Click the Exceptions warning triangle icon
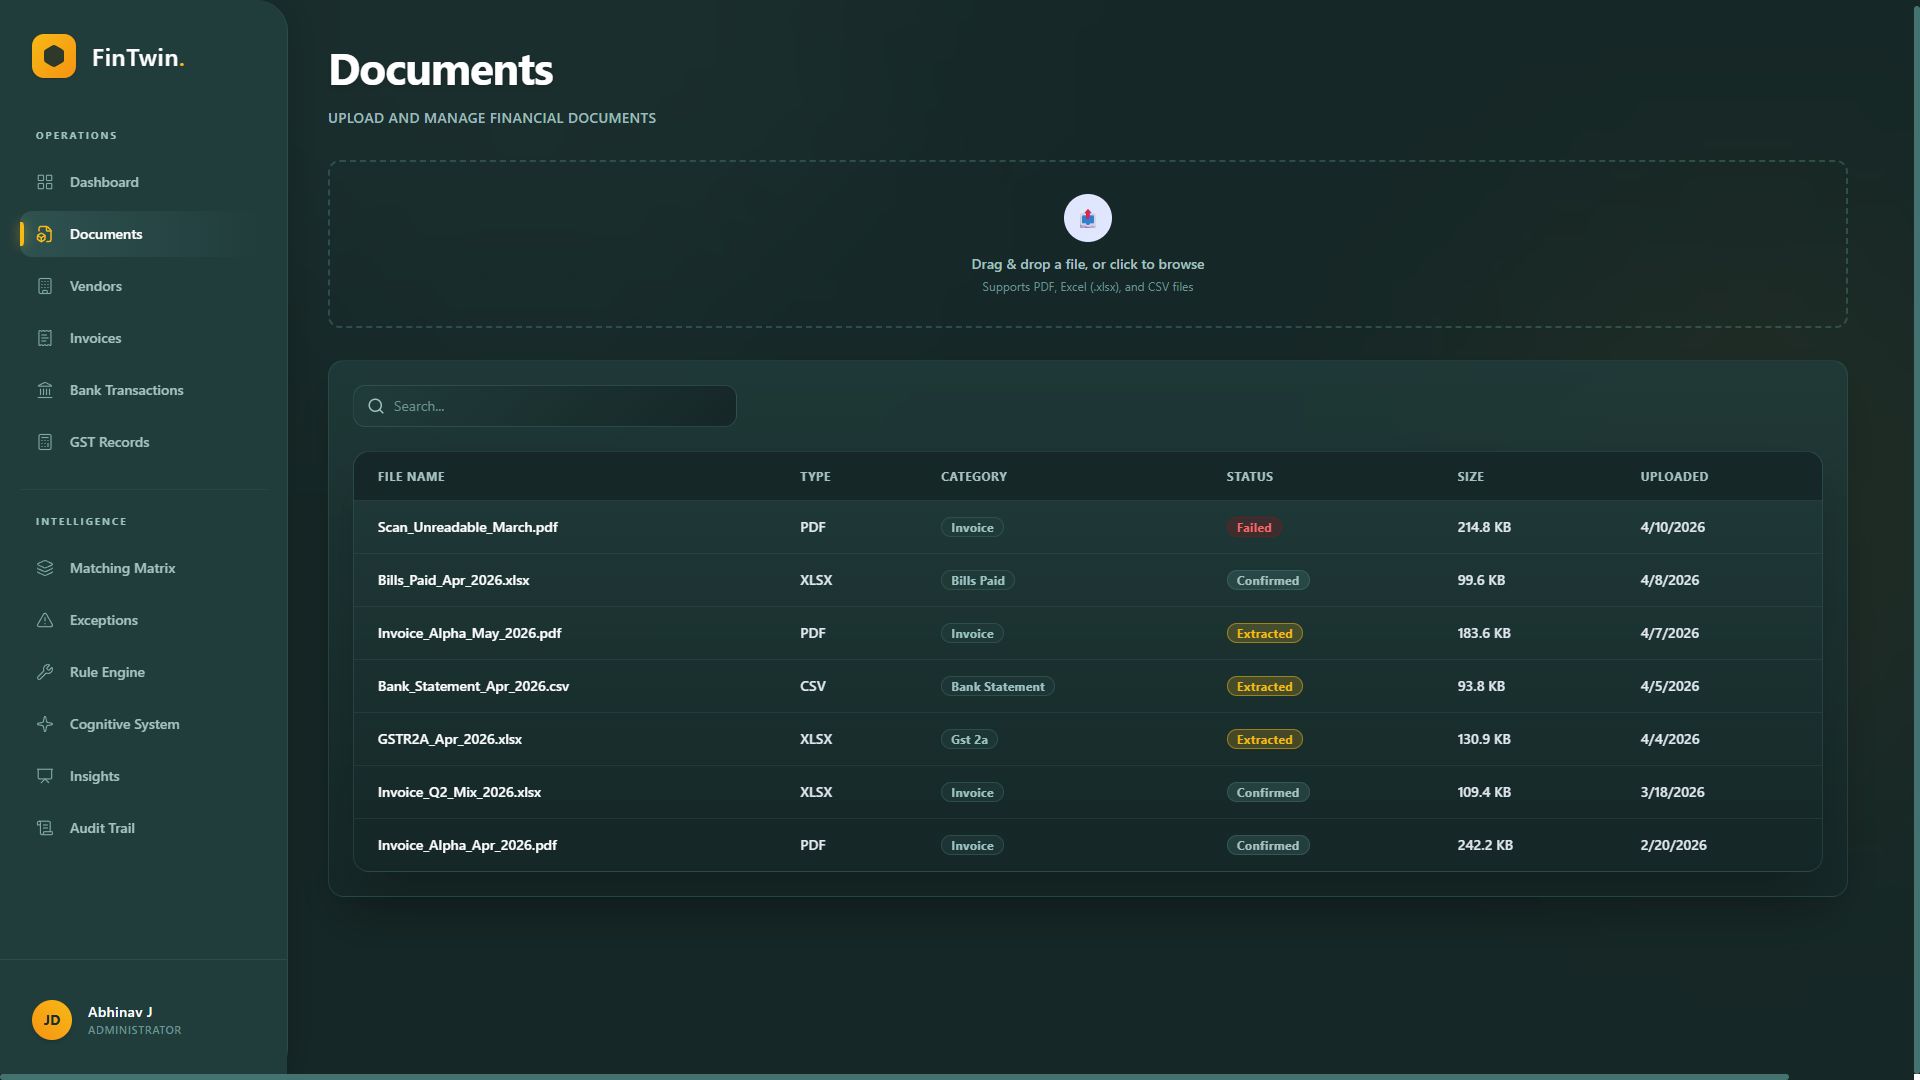The image size is (1920, 1080). (45, 620)
